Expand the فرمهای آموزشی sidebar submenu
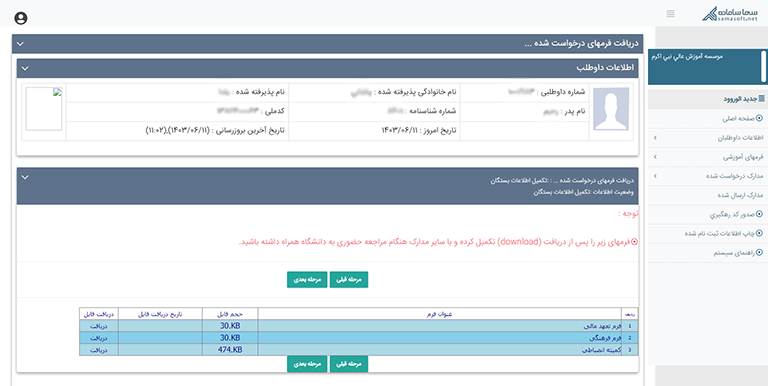The image size is (768, 386). (655, 157)
